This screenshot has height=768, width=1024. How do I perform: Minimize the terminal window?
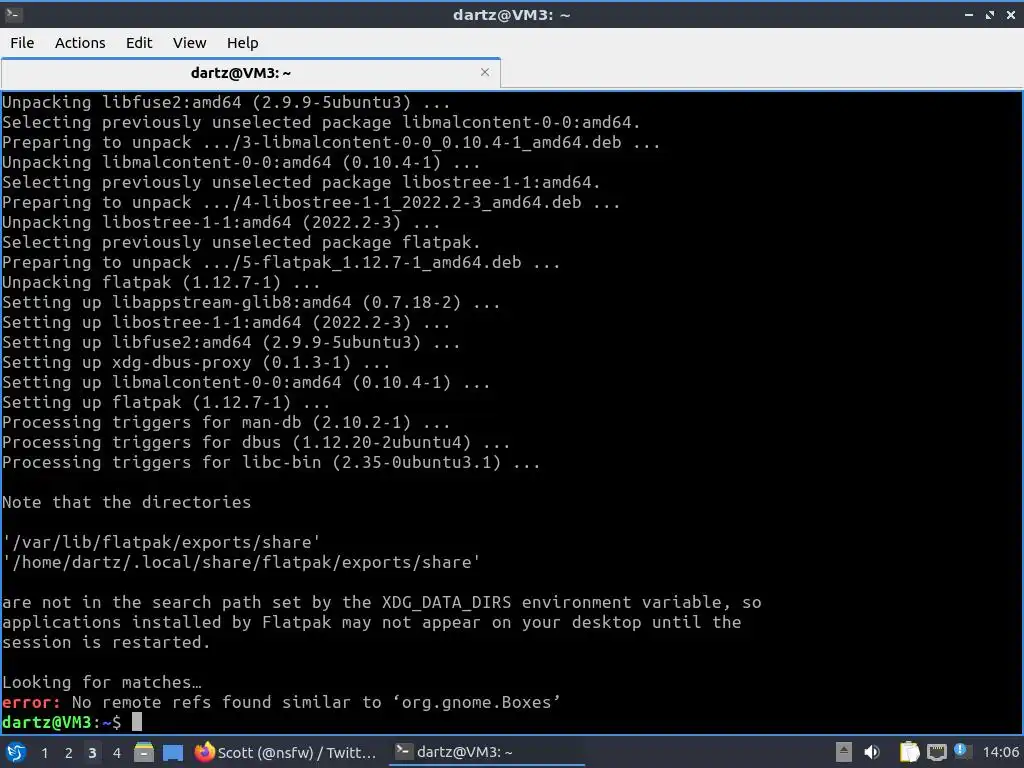[x=969, y=14]
